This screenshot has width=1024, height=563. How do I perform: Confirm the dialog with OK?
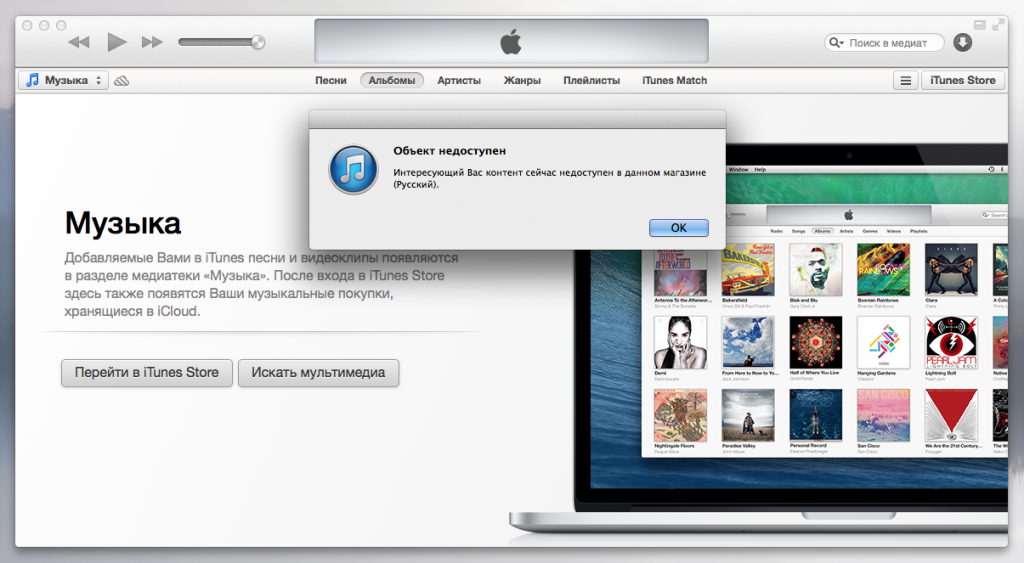(x=679, y=228)
